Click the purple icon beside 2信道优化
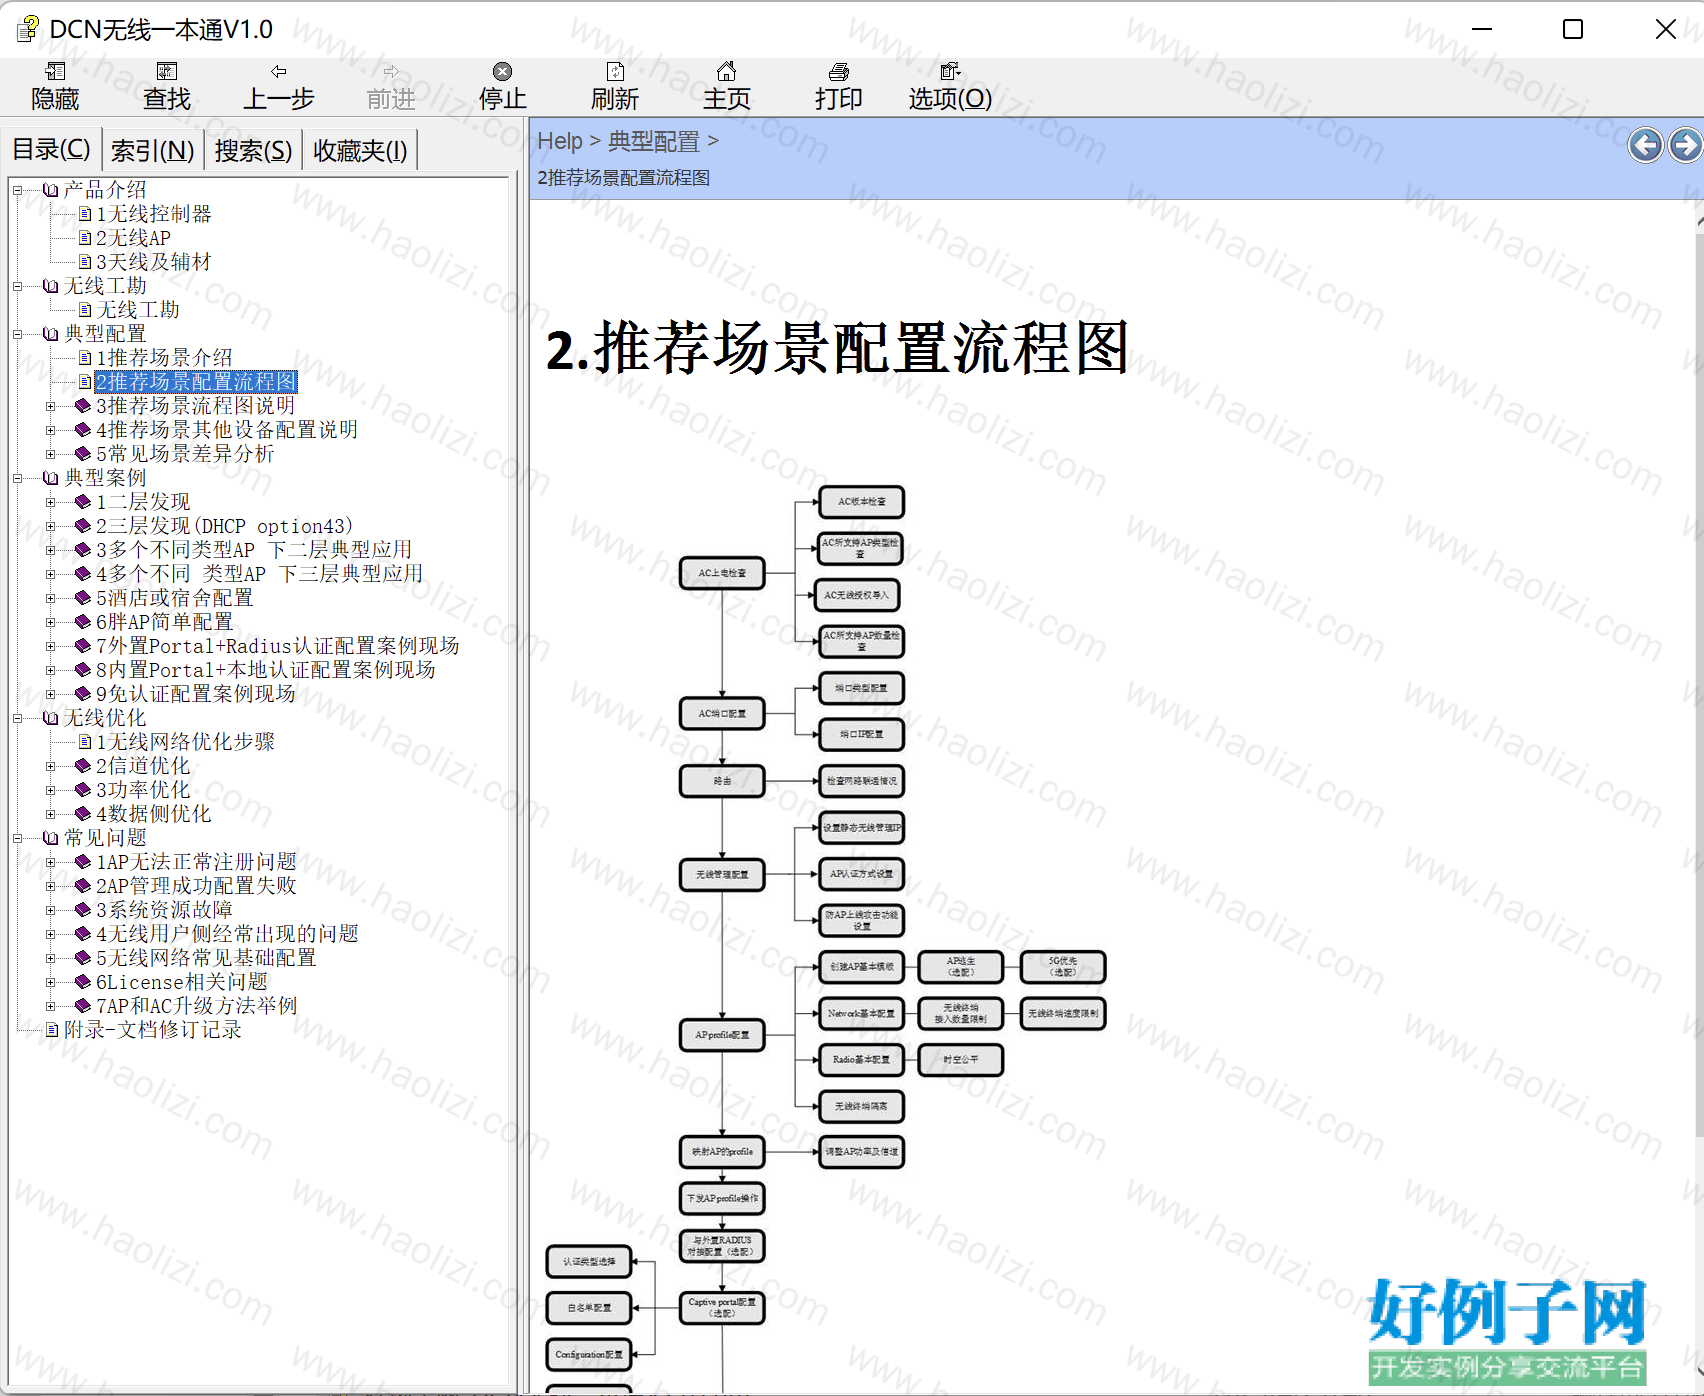The width and height of the screenshot is (1704, 1396). [83, 766]
